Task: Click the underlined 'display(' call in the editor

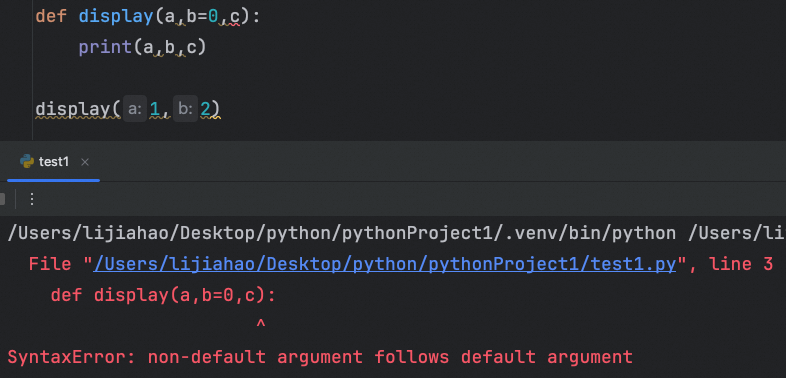Action: [x=78, y=109]
